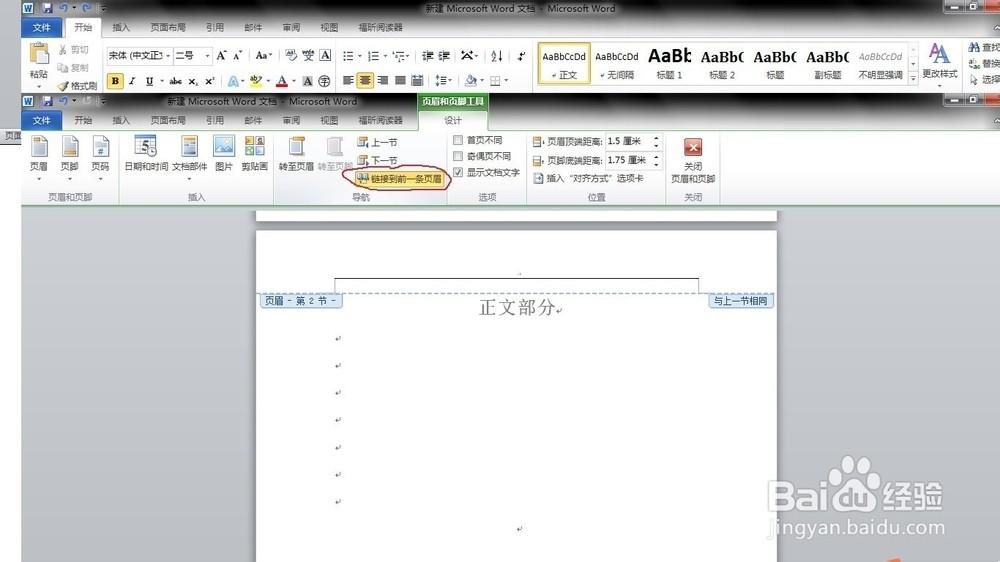Image resolution: width=1000 pixels, height=562 pixels.
Task: Click 链接到前一条页眉 (Link to Previous)
Action: point(398,179)
